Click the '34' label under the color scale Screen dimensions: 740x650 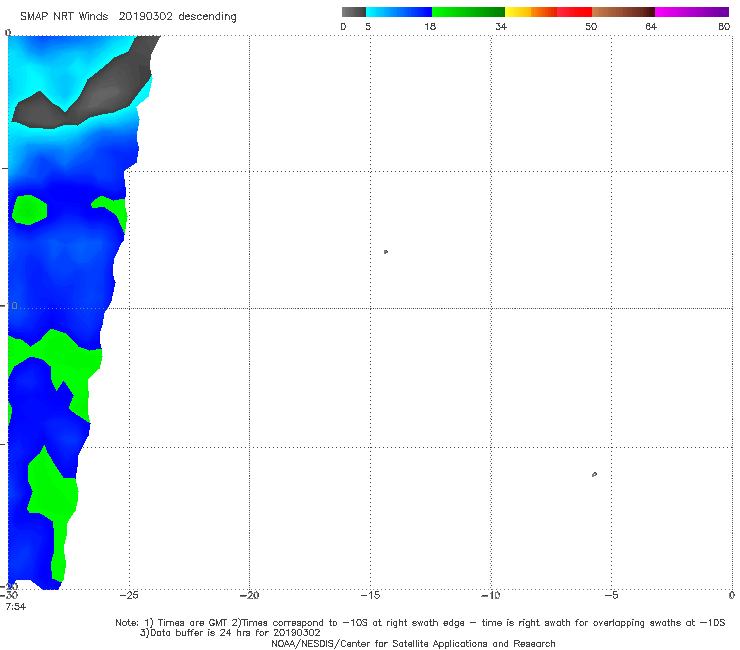(501, 27)
